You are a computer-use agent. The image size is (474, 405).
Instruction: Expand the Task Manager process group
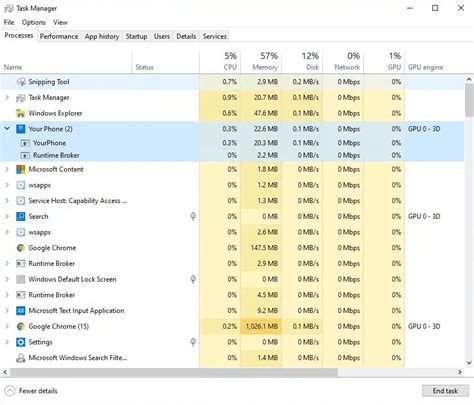(x=7, y=98)
